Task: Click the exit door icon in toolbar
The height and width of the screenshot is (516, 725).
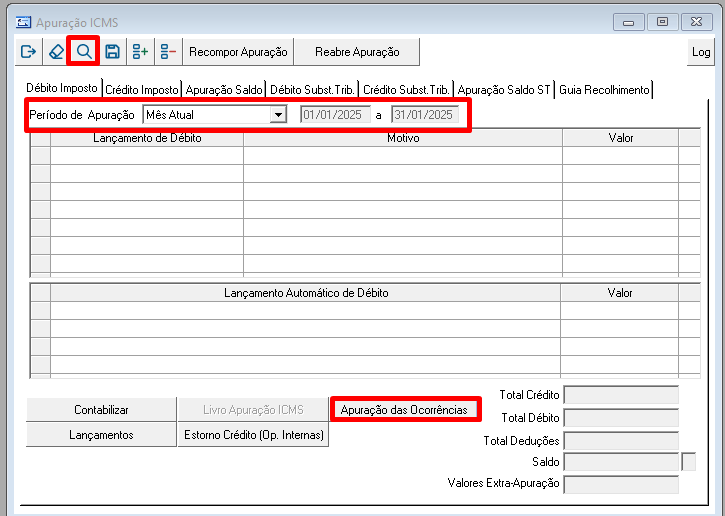Action: (x=28, y=51)
